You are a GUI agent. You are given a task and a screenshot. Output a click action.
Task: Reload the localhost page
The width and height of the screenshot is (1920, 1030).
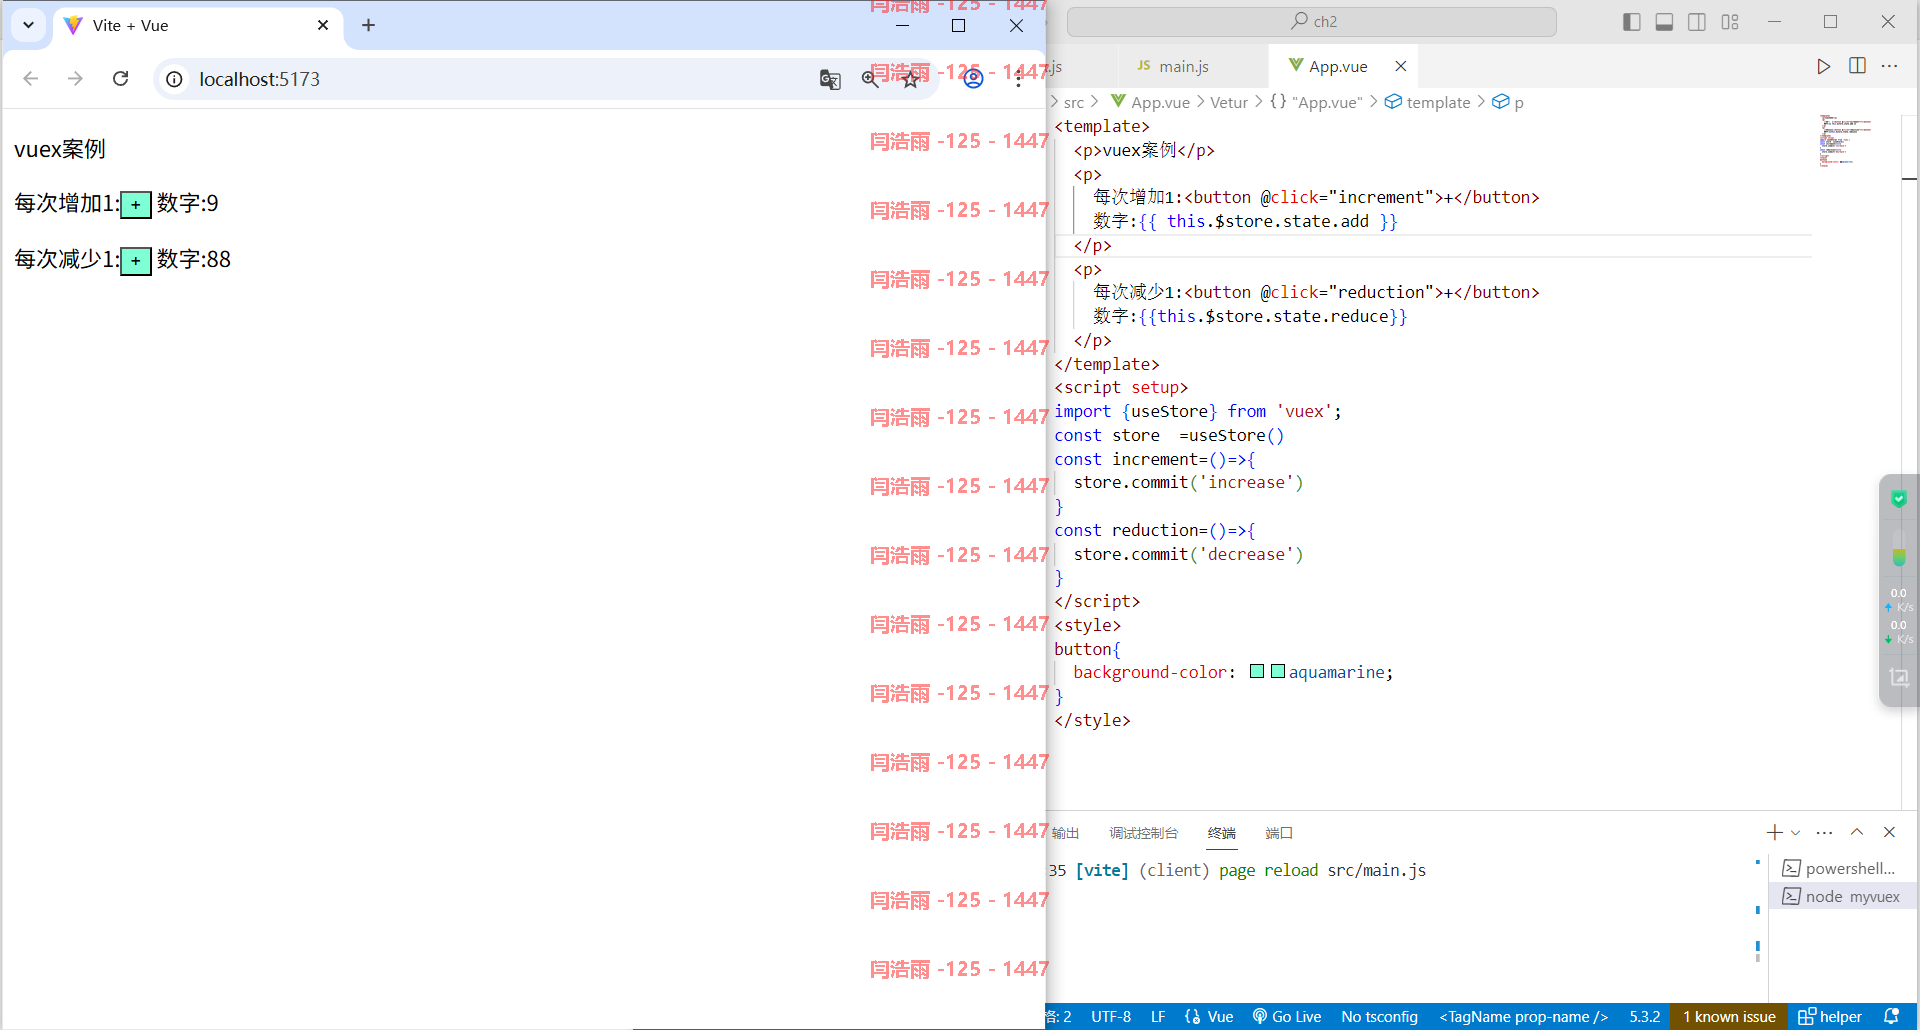click(121, 79)
